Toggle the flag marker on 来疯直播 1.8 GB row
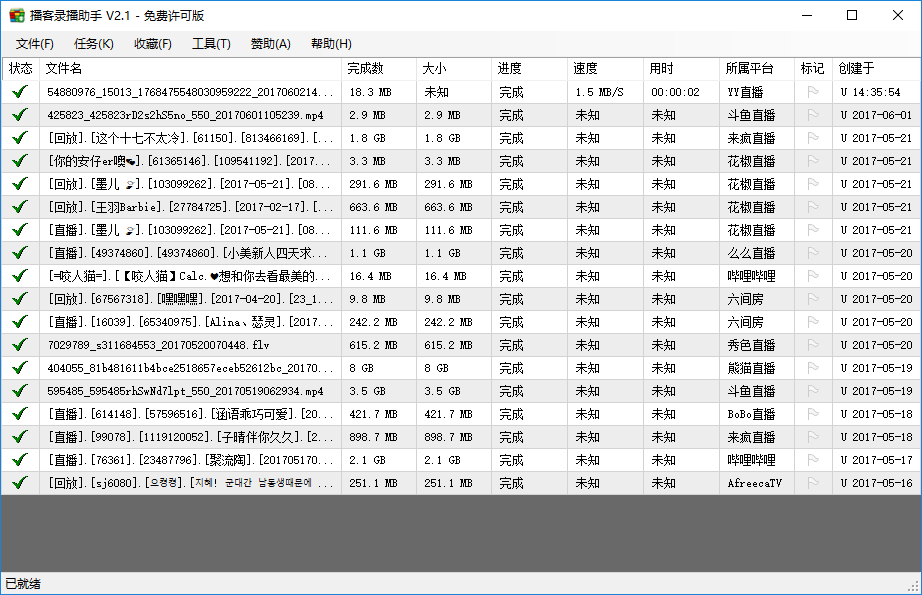This screenshot has width=922, height=595. (813, 138)
